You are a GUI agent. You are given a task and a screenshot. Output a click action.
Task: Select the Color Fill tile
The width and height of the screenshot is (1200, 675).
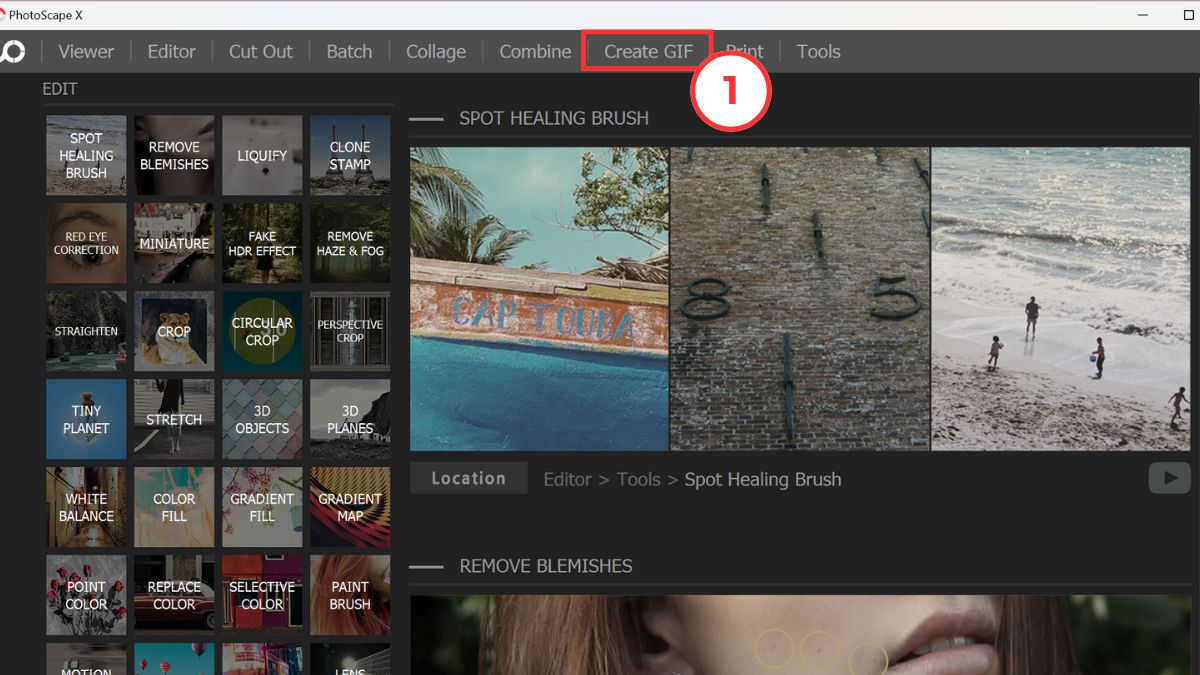(x=174, y=507)
